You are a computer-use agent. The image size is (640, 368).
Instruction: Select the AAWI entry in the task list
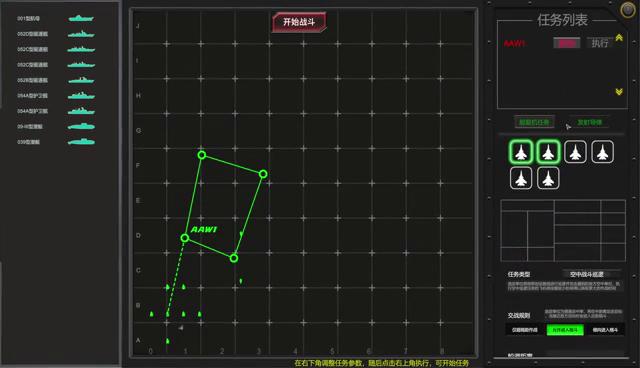coord(514,43)
